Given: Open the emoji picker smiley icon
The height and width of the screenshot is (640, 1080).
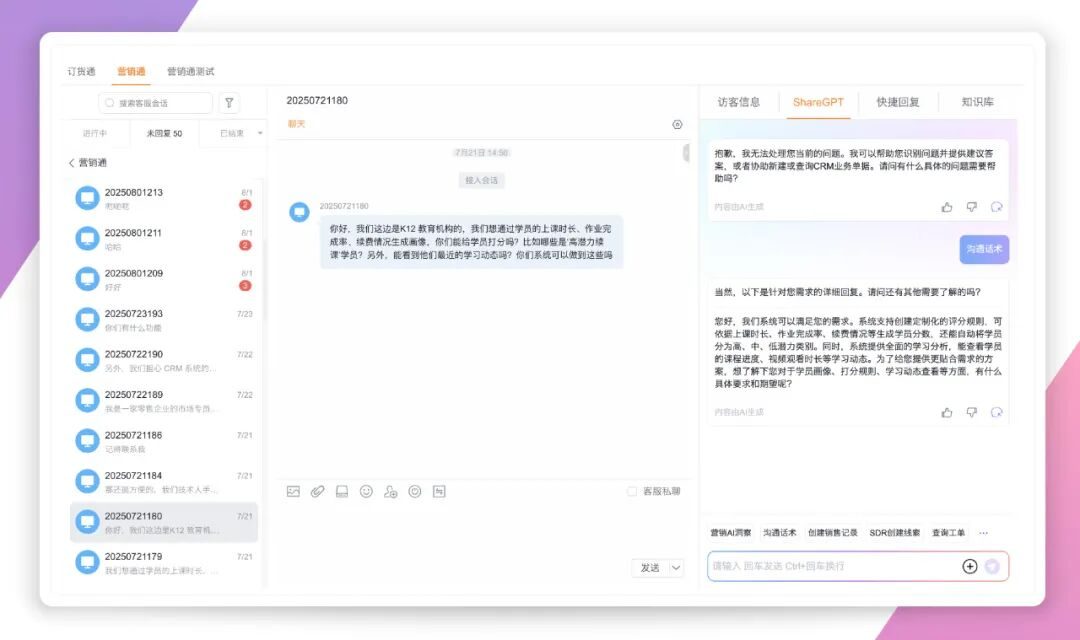Looking at the screenshot, I should (x=366, y=491).
